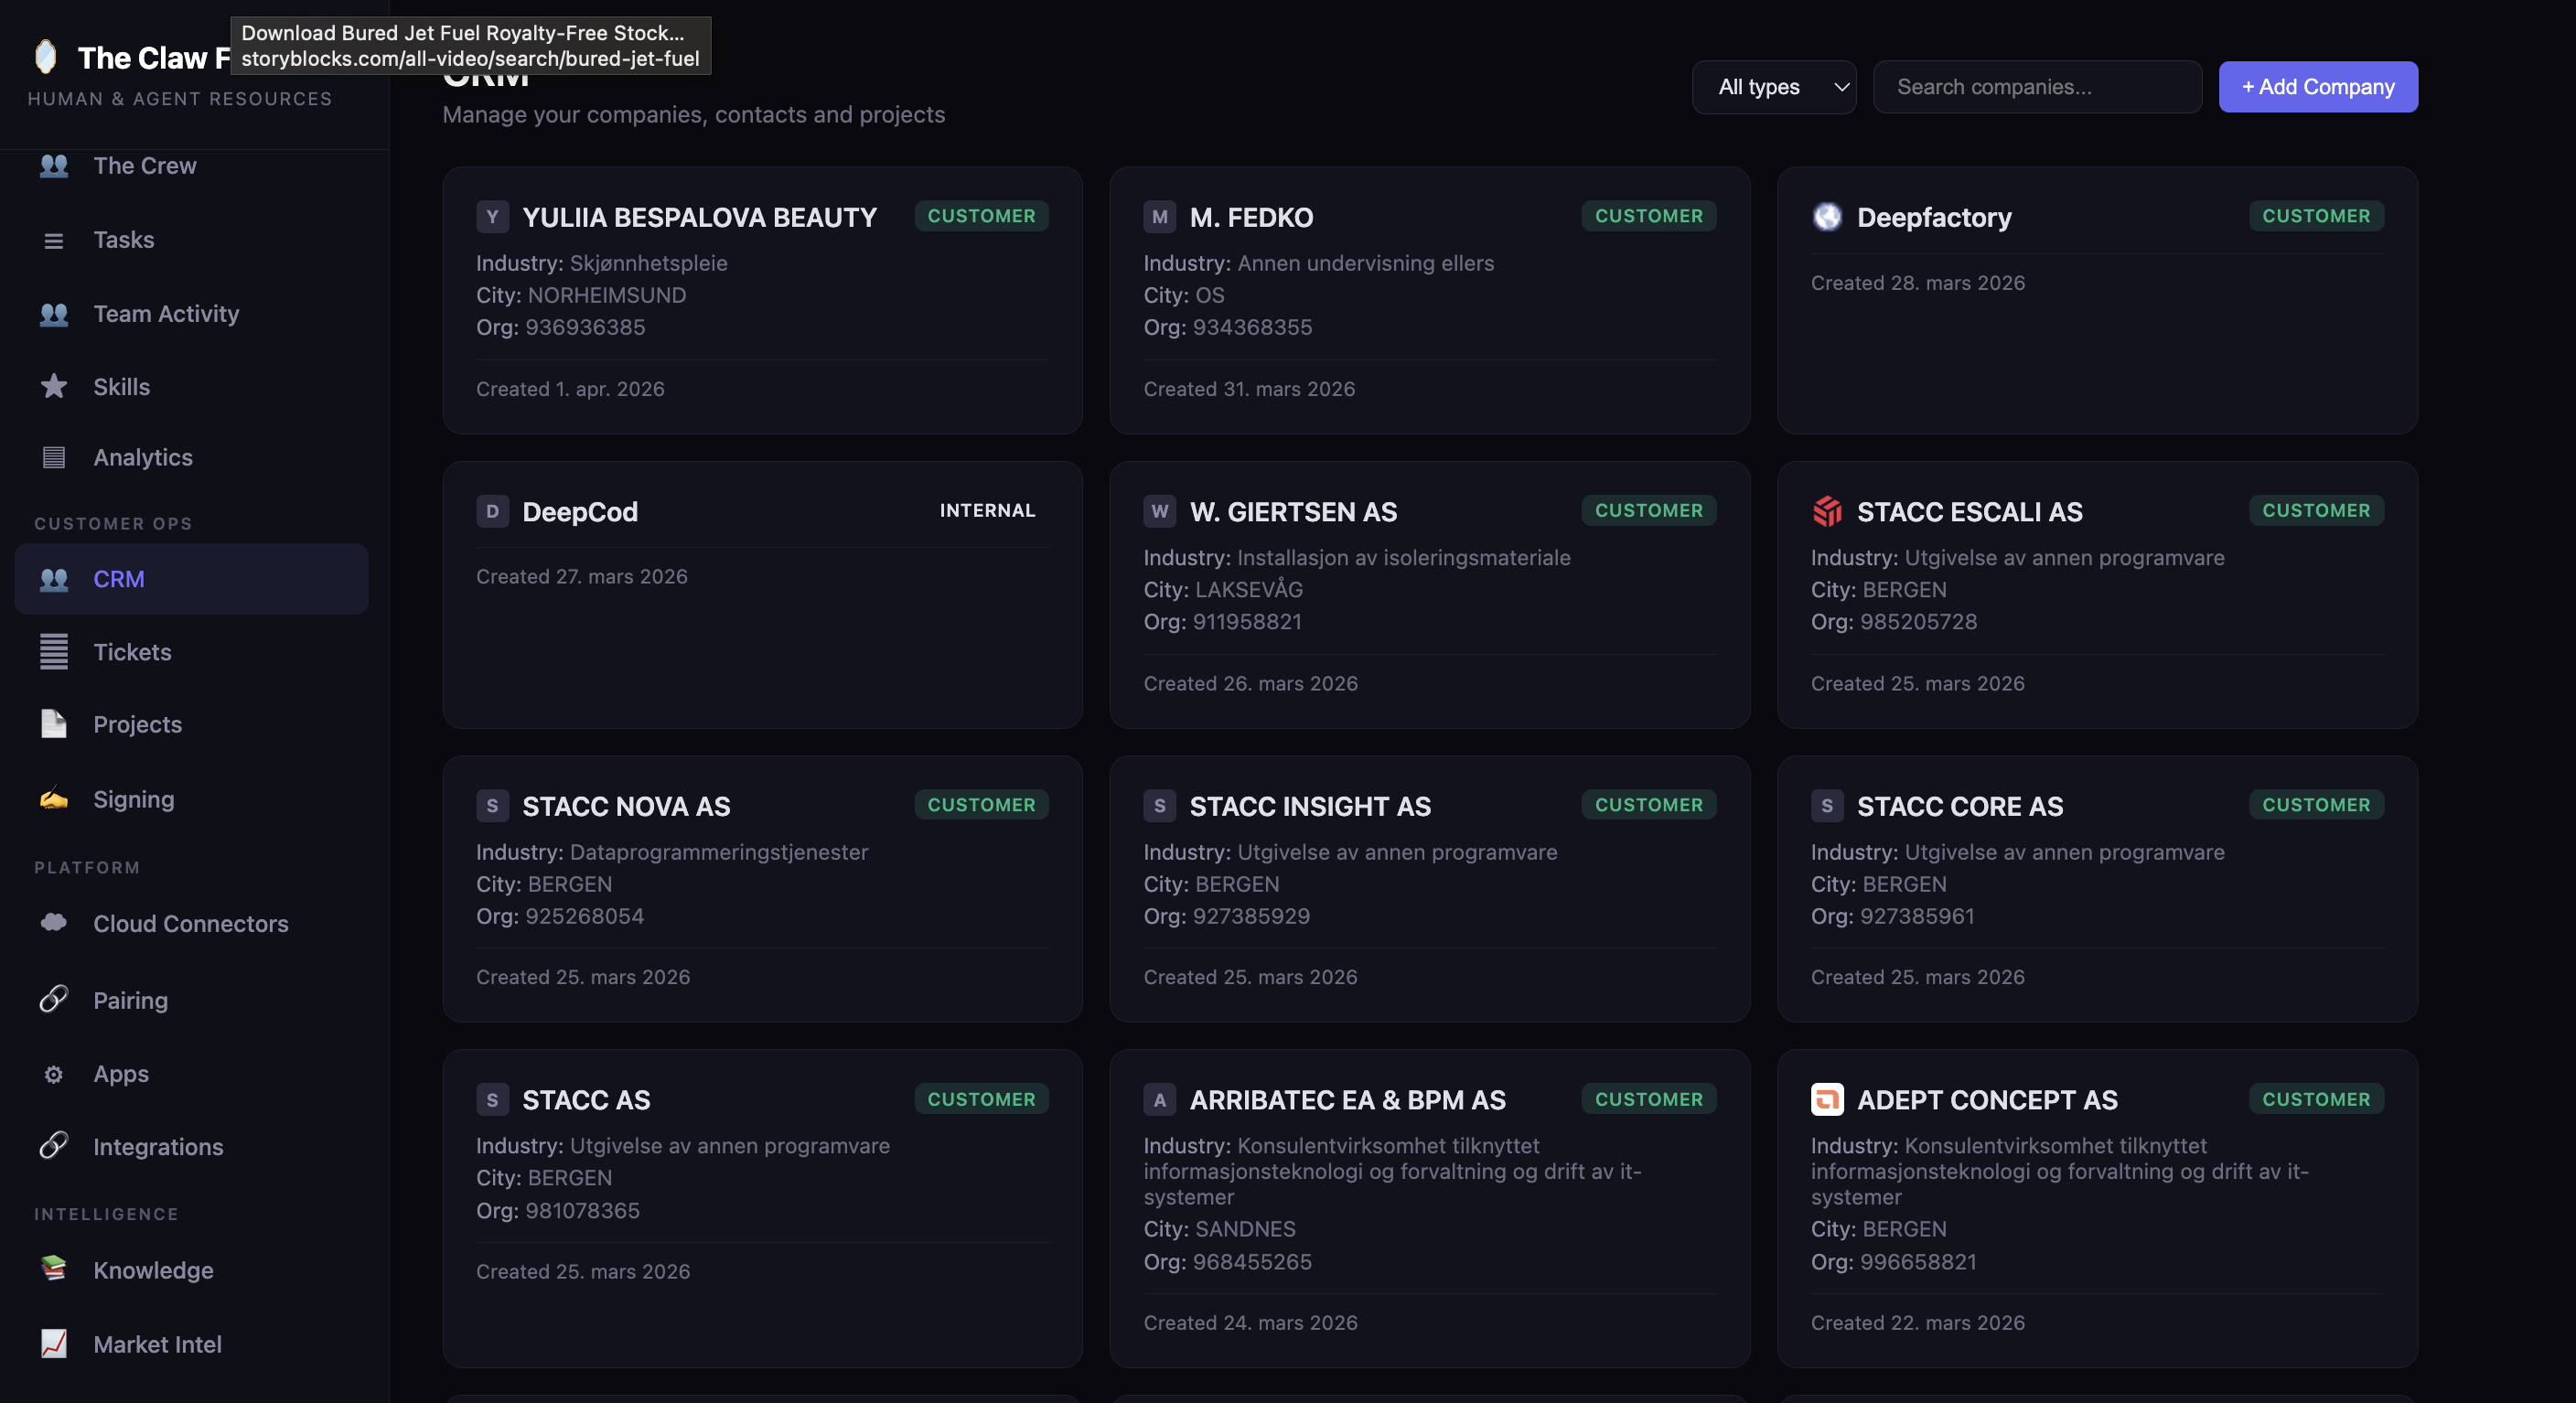Open the CRM section in the sidebar
Viewport: 2576px width, 1403px height.
click(x=118, y=578)
